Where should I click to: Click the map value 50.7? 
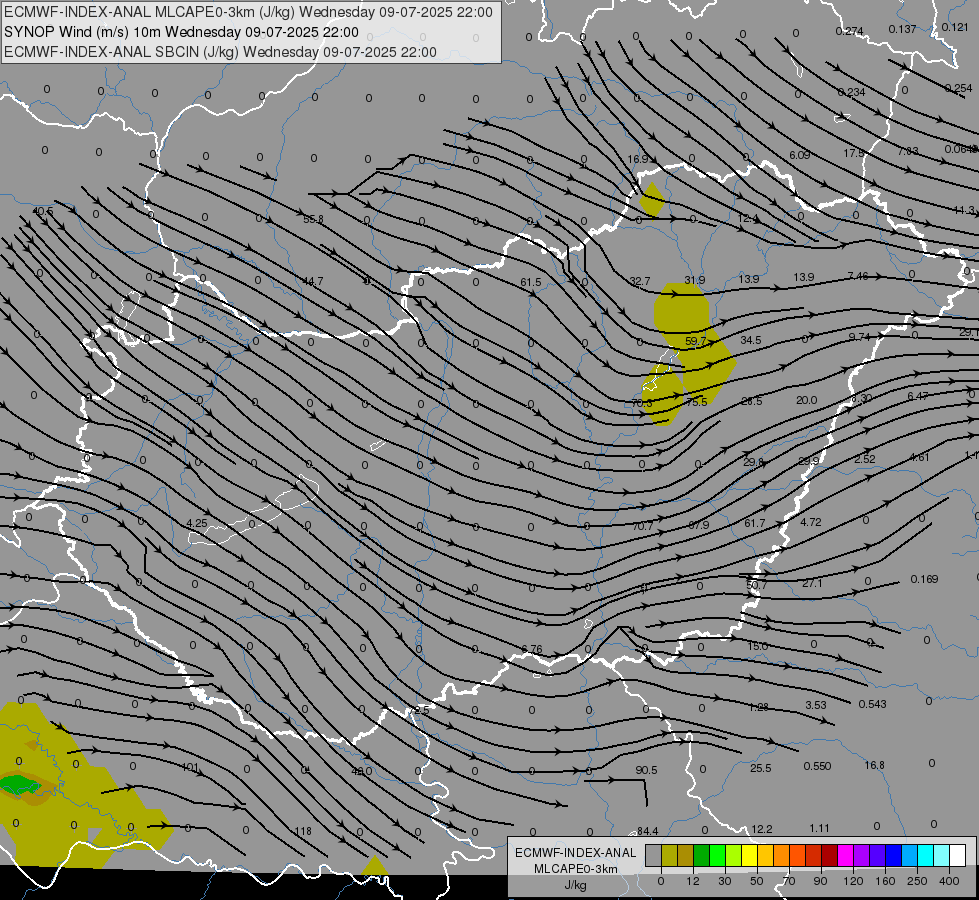click(x=756, y=585)
